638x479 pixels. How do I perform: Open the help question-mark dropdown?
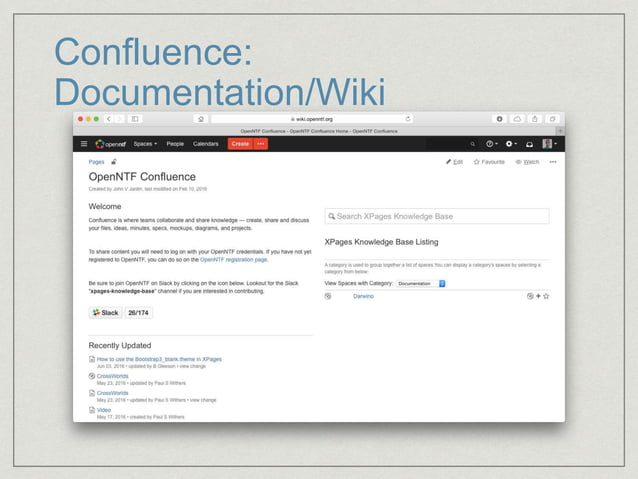coord(492,144)
